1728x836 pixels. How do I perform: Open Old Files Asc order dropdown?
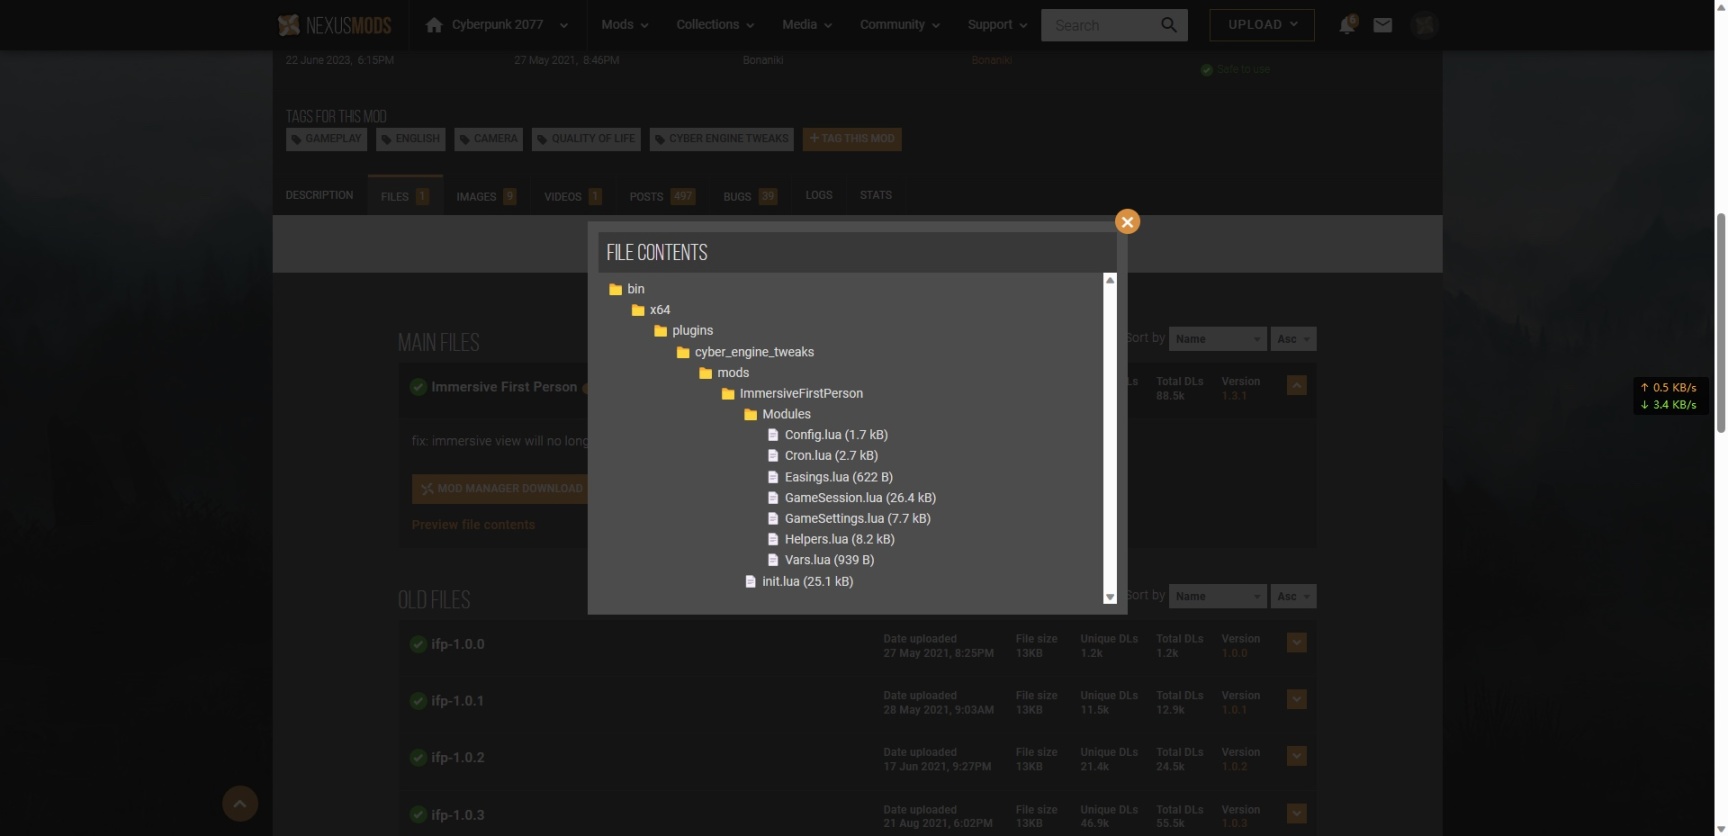coord(1294,596)
